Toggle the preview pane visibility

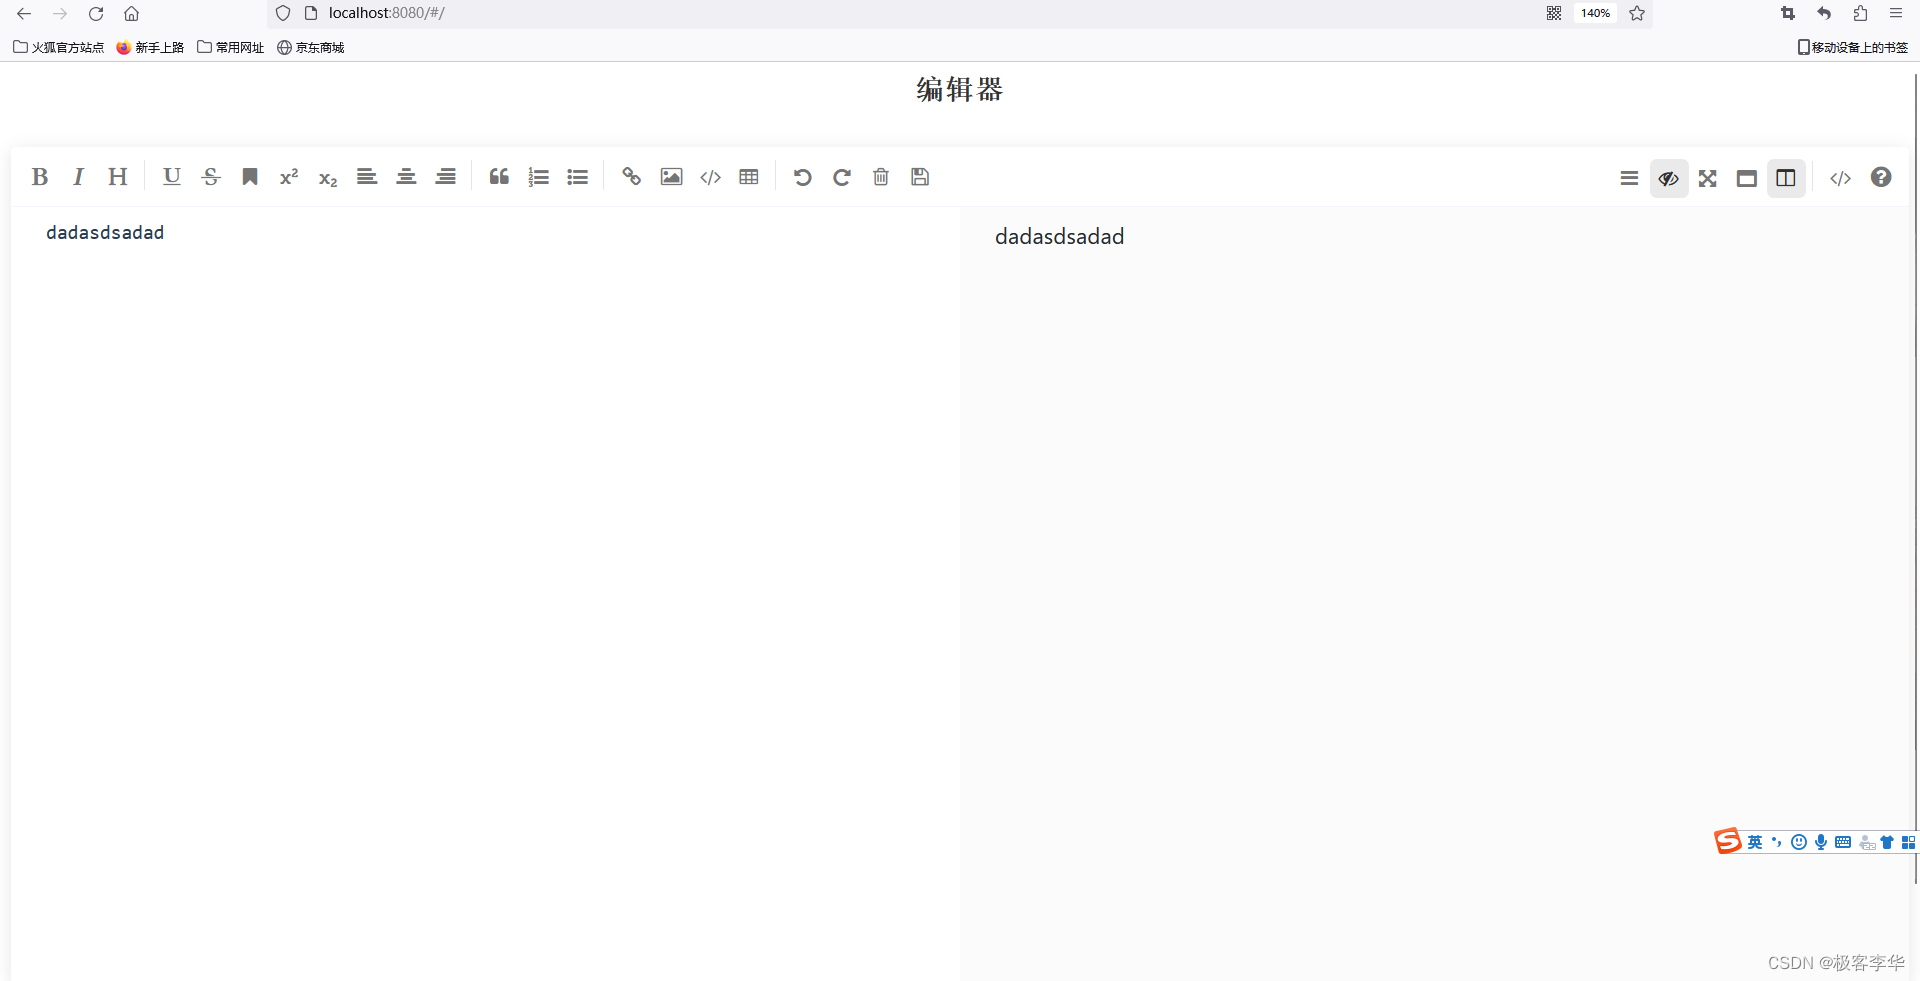pyautogui.click(x=1668, y=178)
